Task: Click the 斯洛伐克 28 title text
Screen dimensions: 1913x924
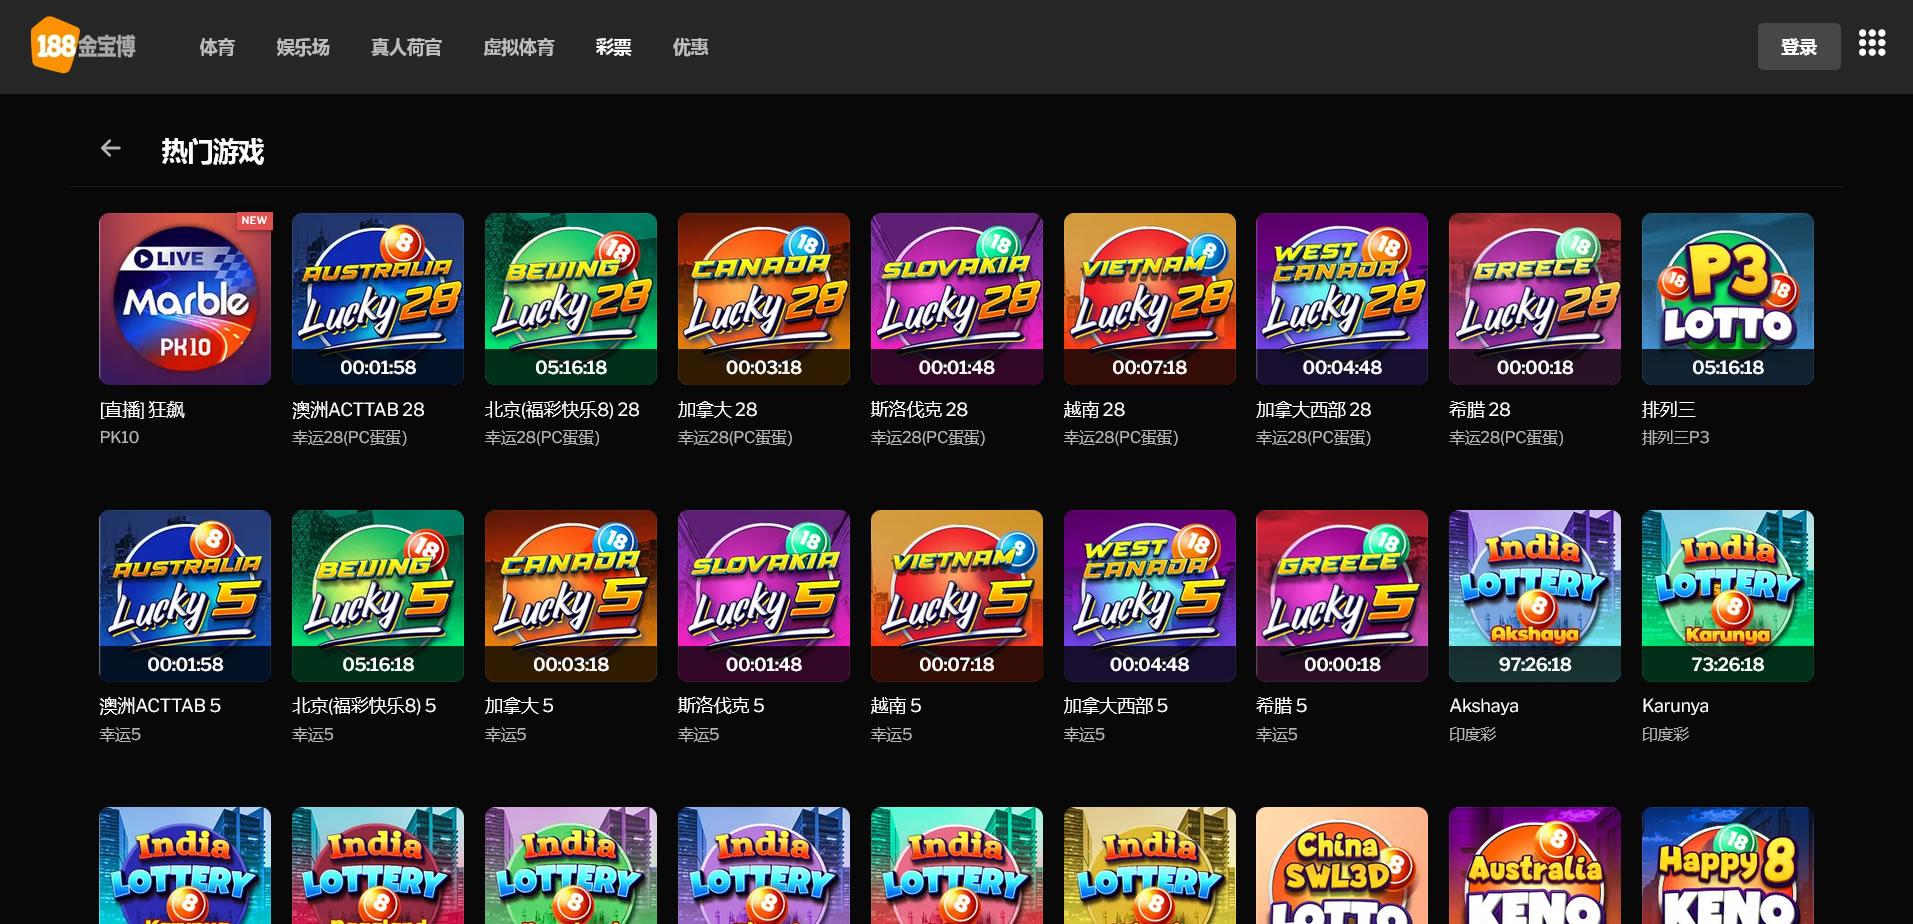Action: [919, 410]
